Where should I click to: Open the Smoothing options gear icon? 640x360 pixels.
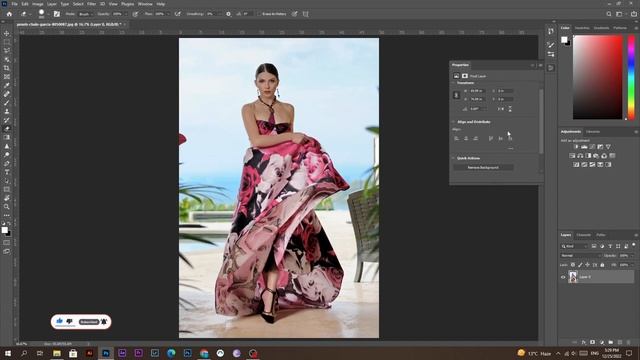(x=229, y=14)
